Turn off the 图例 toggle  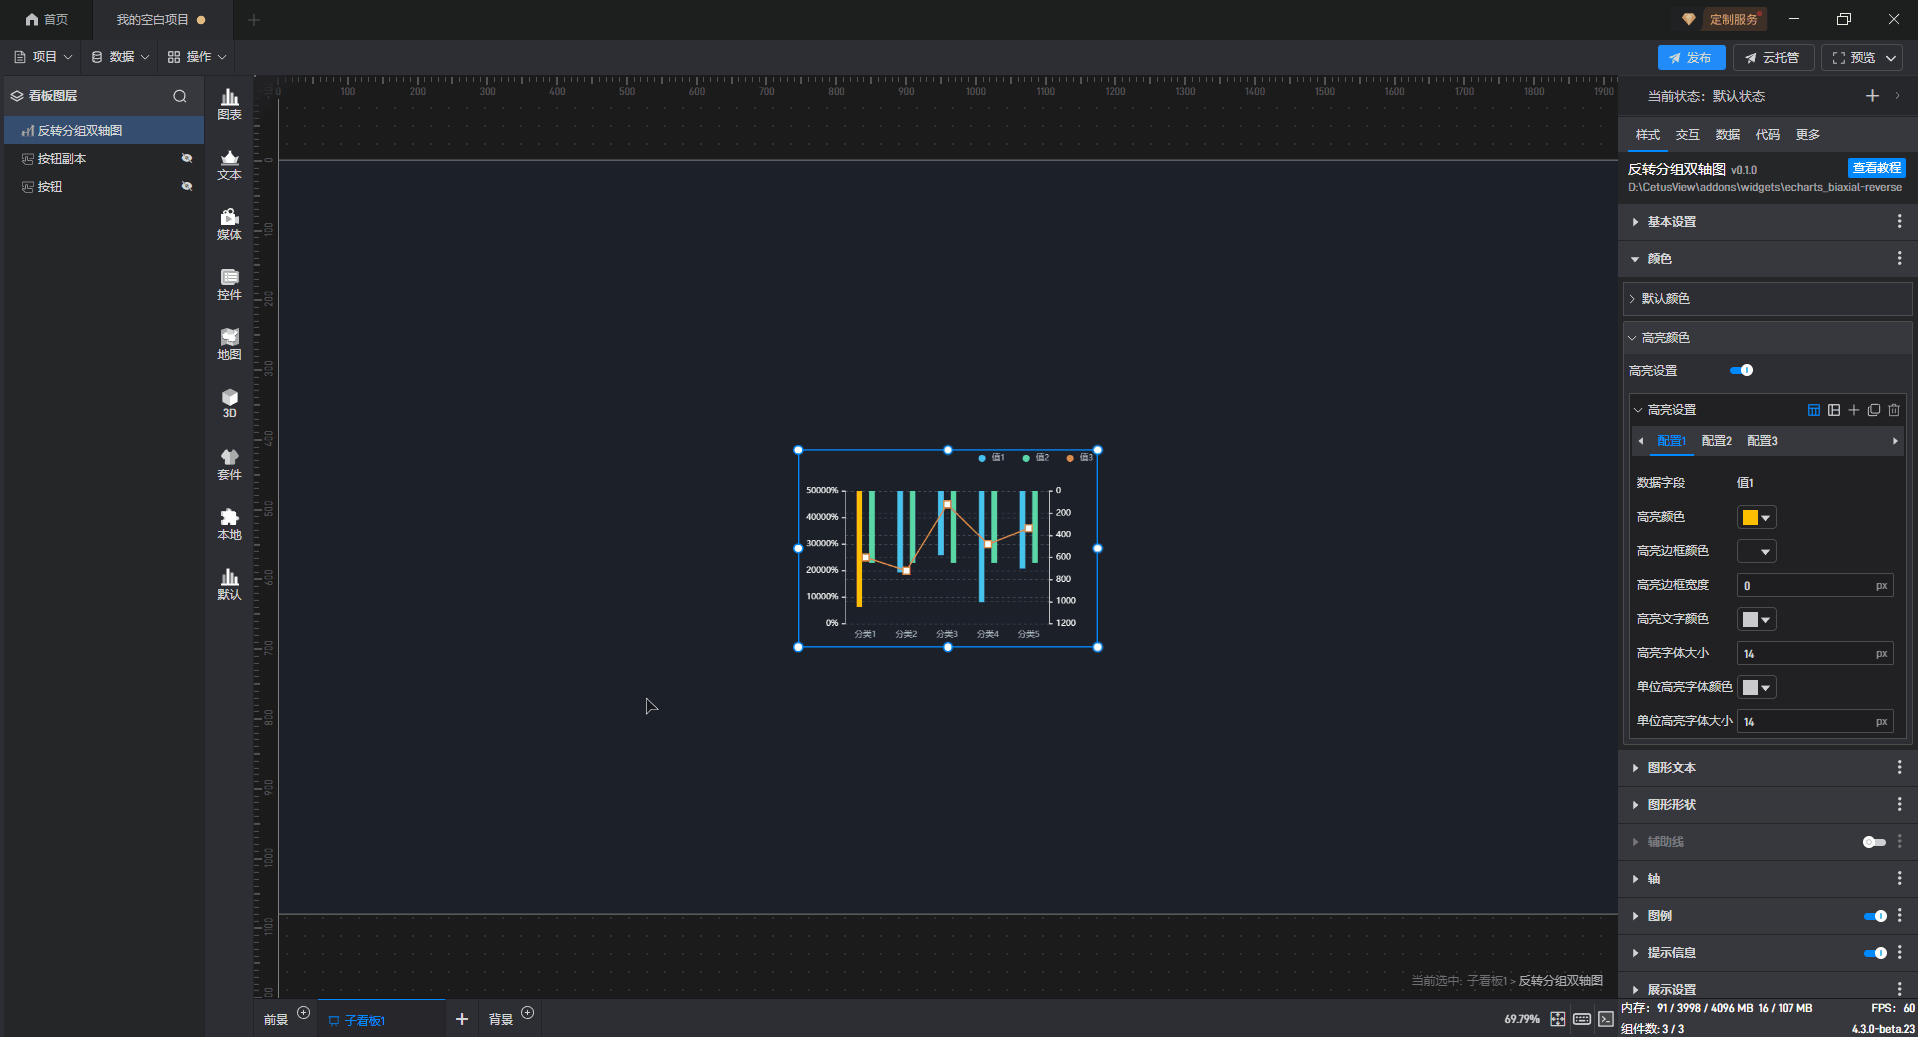point(1874,916)
